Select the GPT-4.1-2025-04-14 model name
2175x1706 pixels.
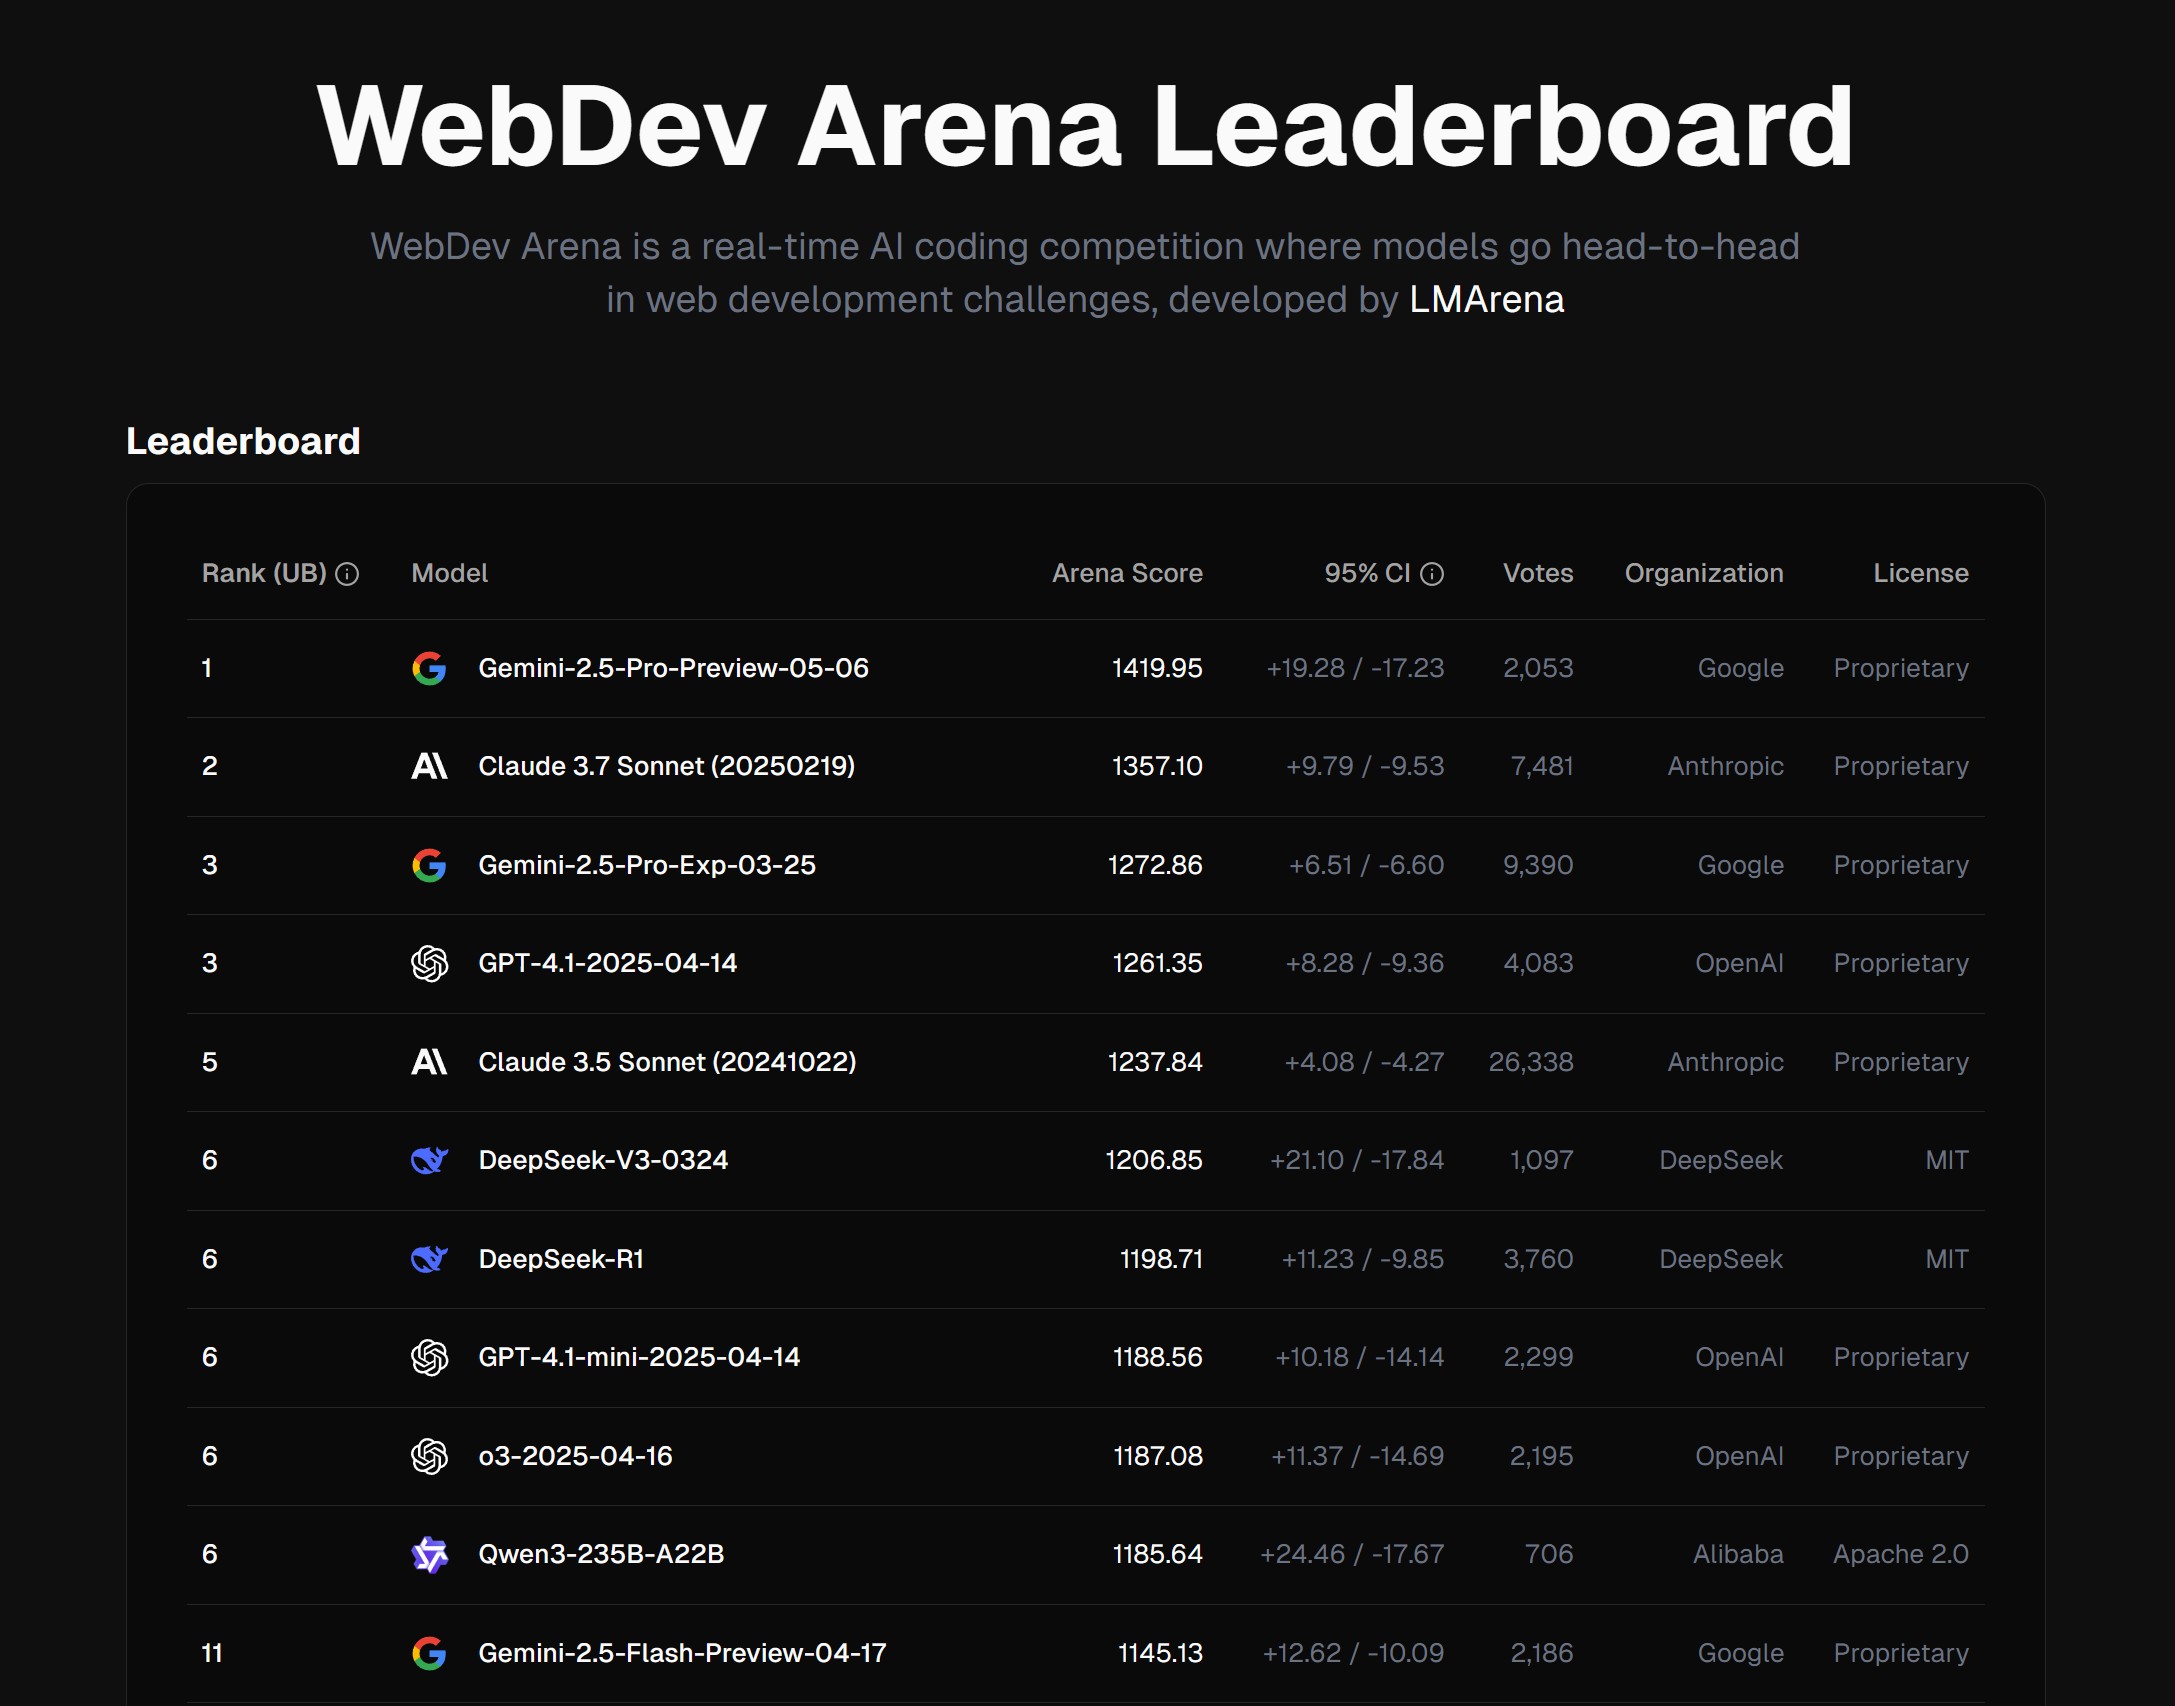pyautogui.click(x=607, y=963)
